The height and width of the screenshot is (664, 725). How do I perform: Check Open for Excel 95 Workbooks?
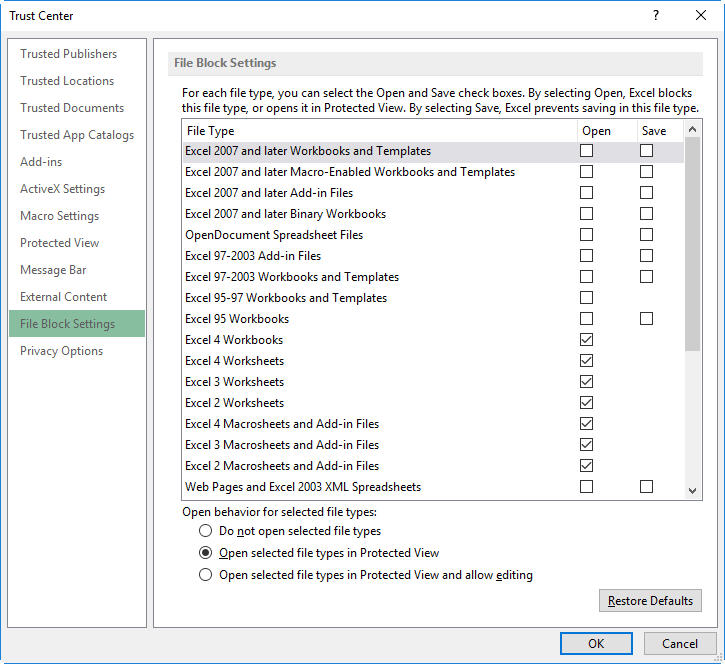(x=586, y=319)
